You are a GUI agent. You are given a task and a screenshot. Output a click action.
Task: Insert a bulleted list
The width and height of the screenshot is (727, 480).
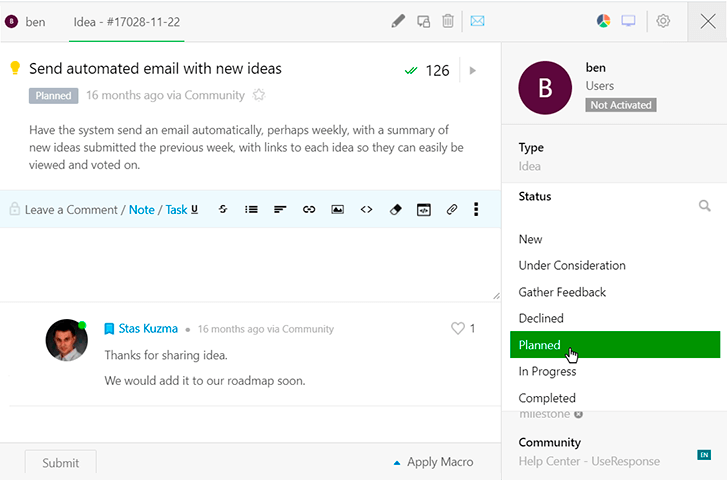(251, 210)
